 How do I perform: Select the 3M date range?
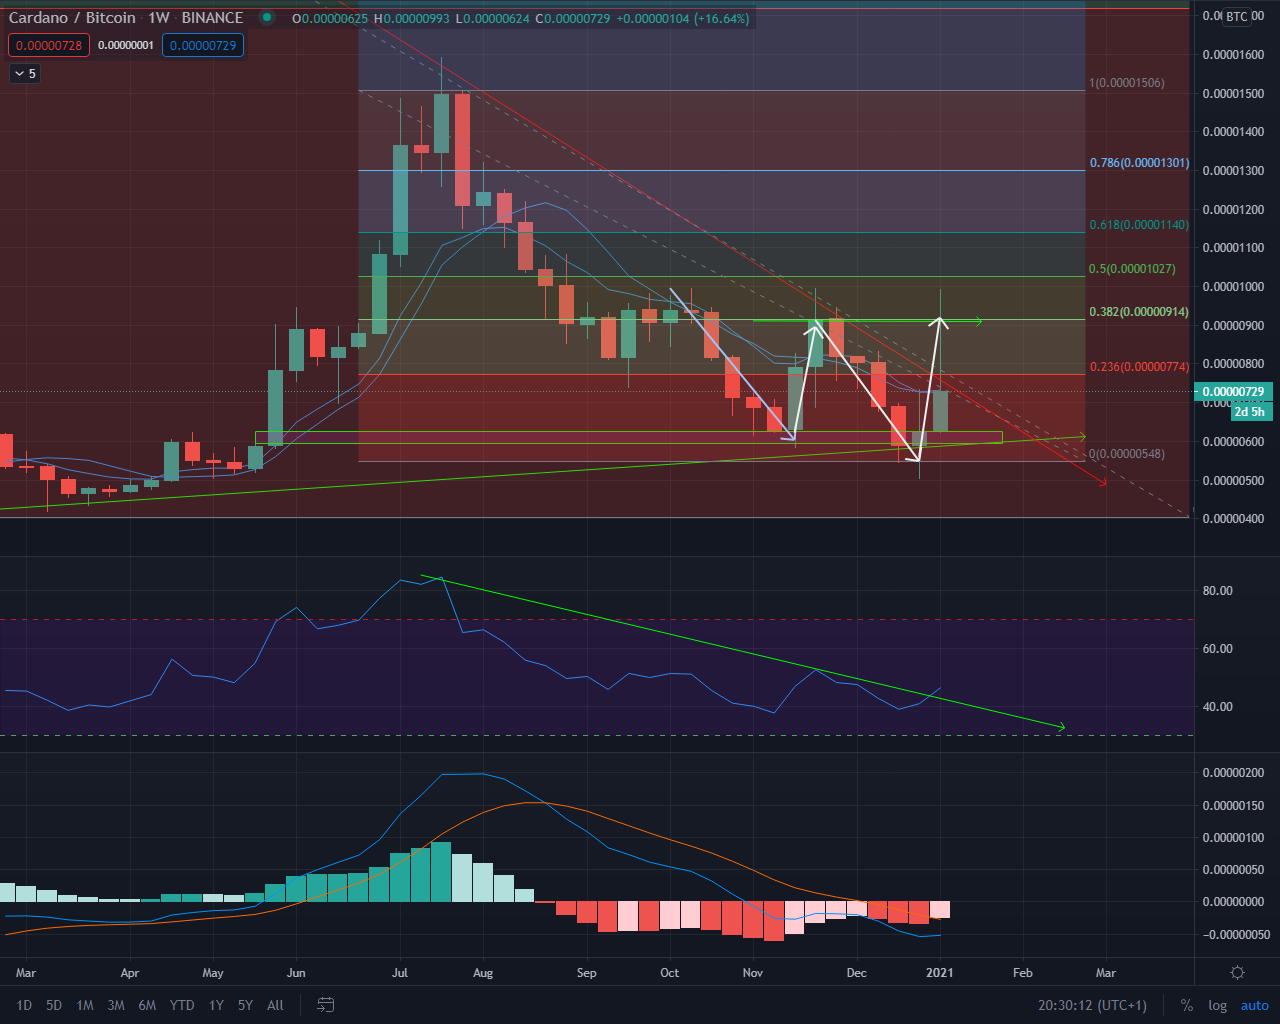tap(116, 1005)
